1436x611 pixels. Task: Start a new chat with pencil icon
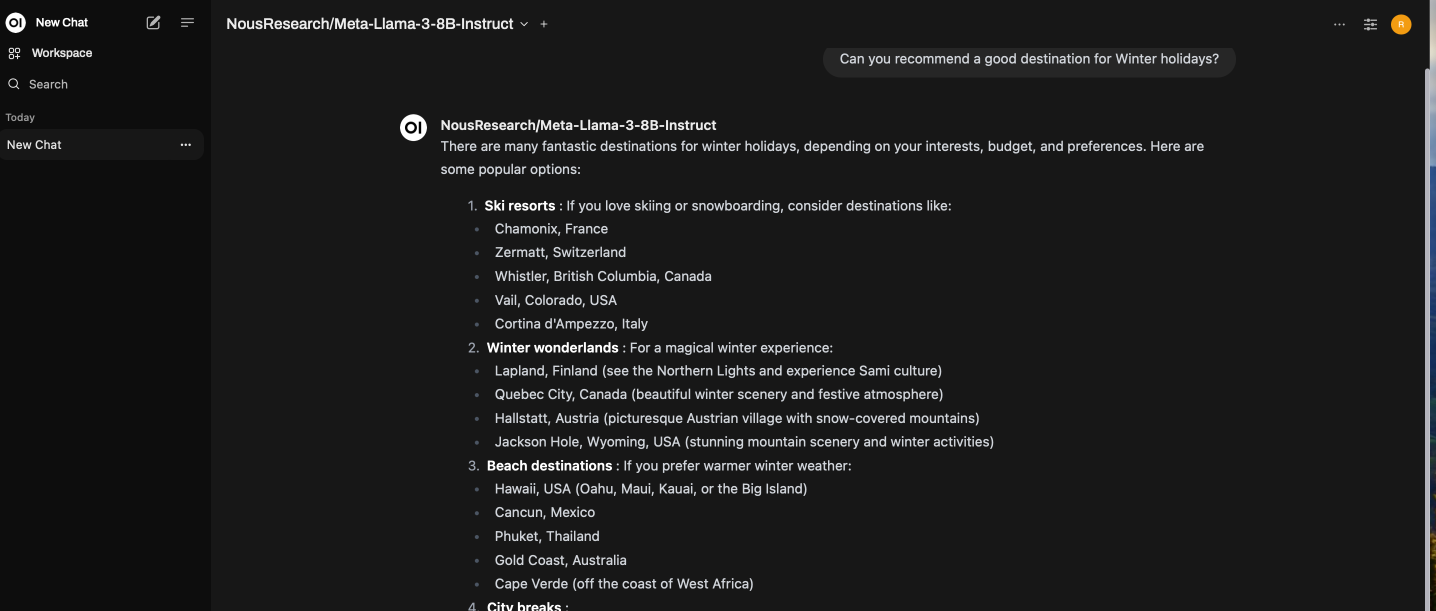153,22
